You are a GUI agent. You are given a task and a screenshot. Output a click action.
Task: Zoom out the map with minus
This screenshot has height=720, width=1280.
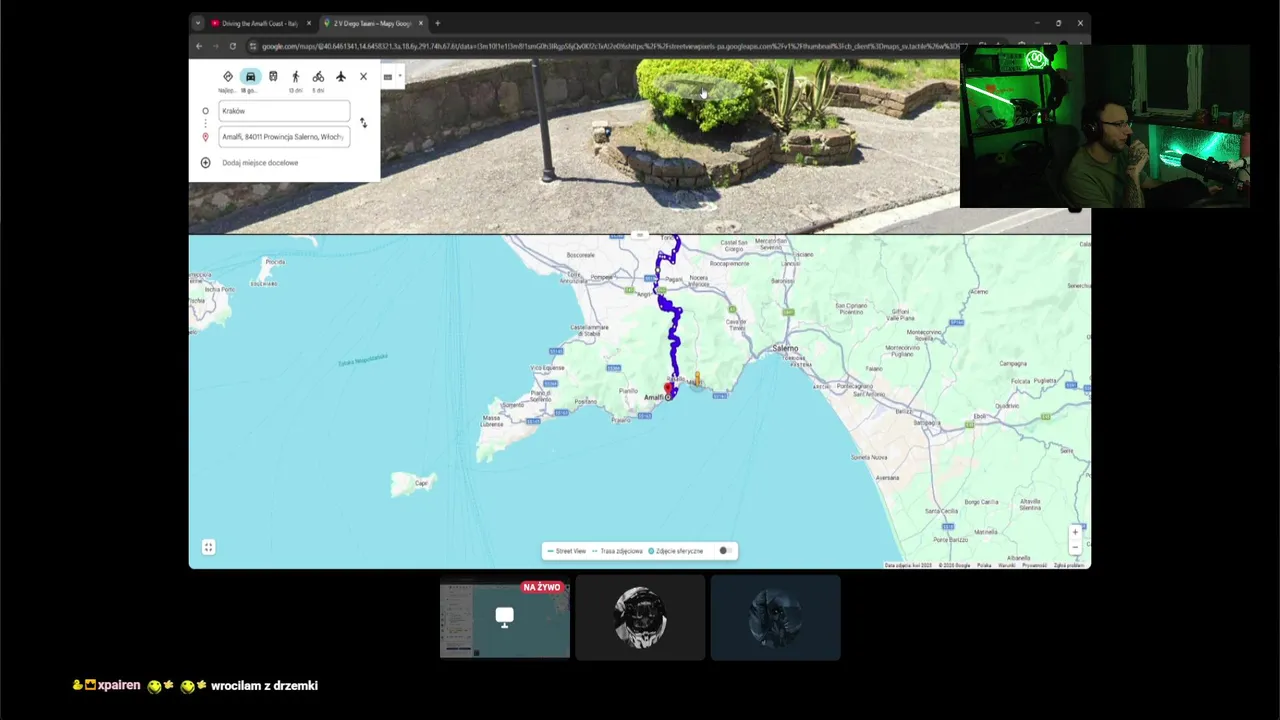tap(1075, 548)
